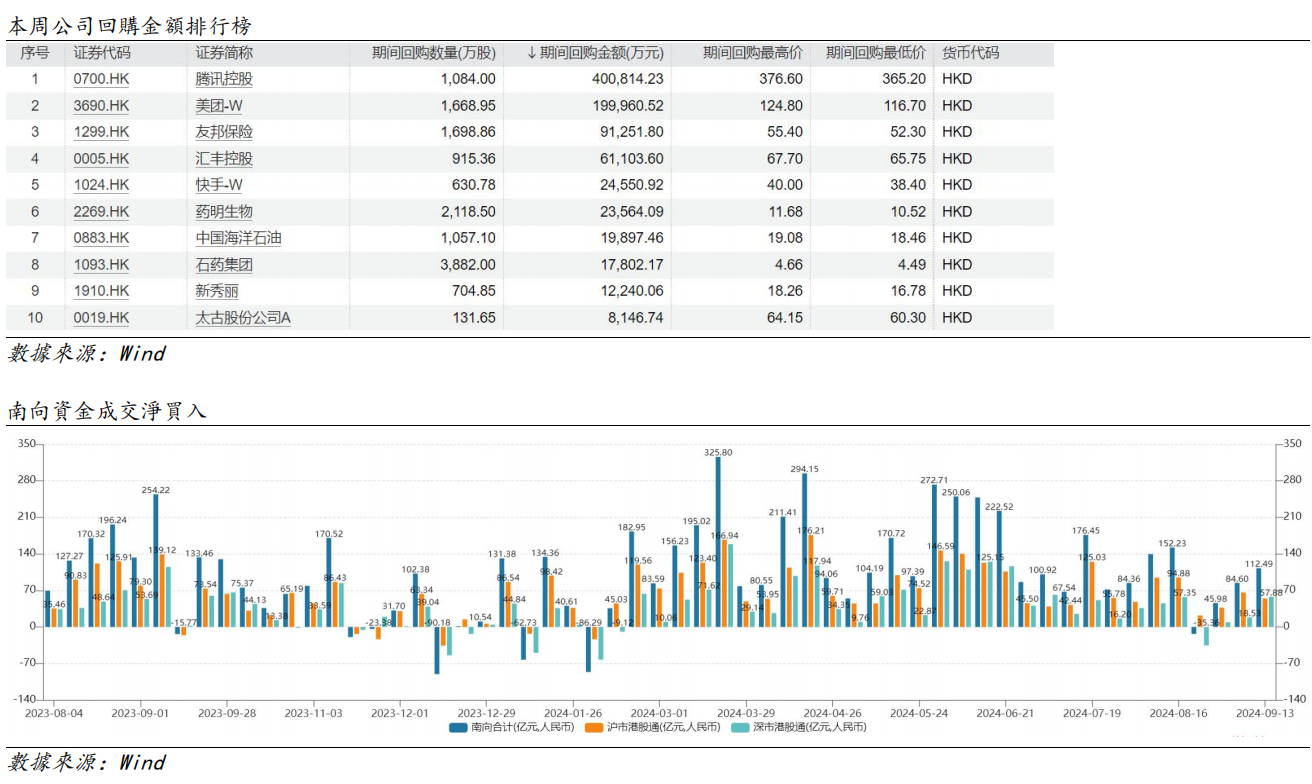The height and width of the screenshot is (784, 1312).
Task: Select the 376.60 highest price cell
Action: click(x=781, y=79)
